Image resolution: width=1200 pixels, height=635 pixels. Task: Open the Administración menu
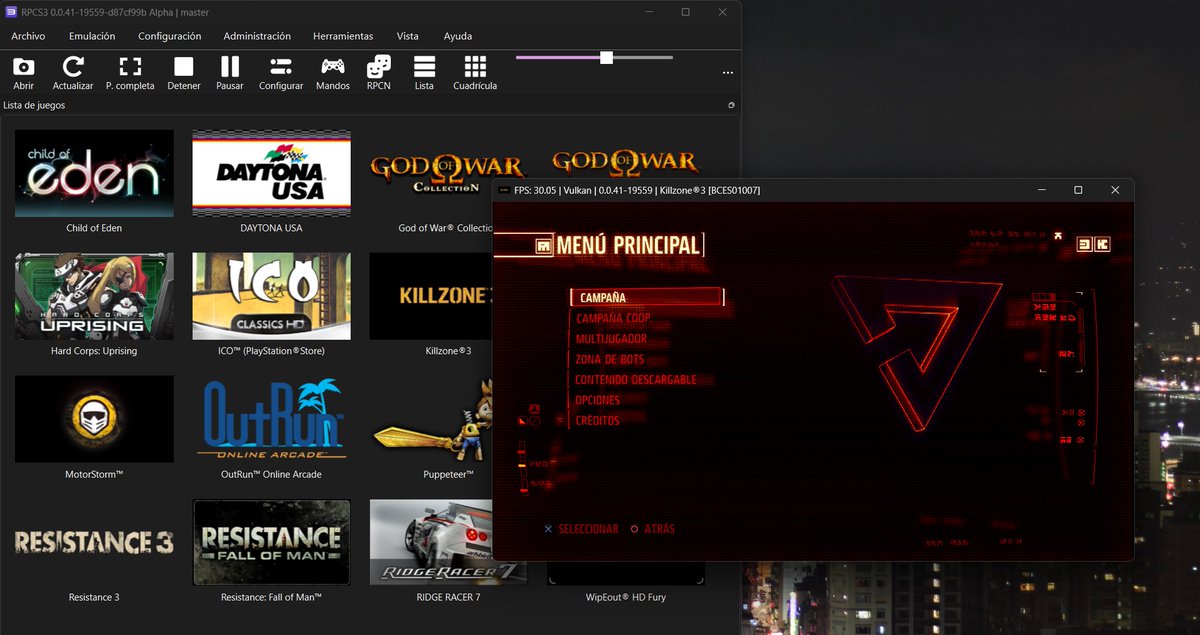tap(257, 36)
